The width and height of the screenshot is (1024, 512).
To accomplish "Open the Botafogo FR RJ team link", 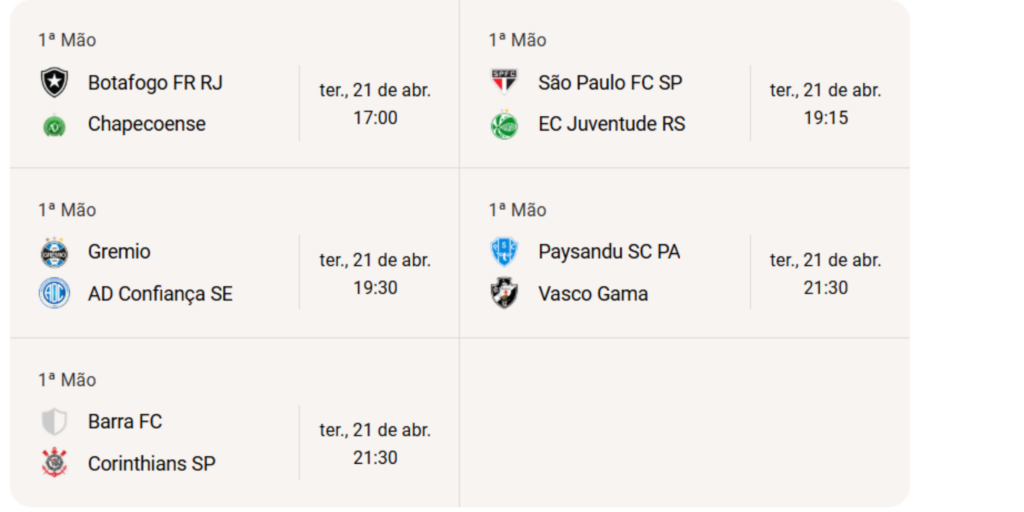I will pyautogui.click(x=155, y=83).
